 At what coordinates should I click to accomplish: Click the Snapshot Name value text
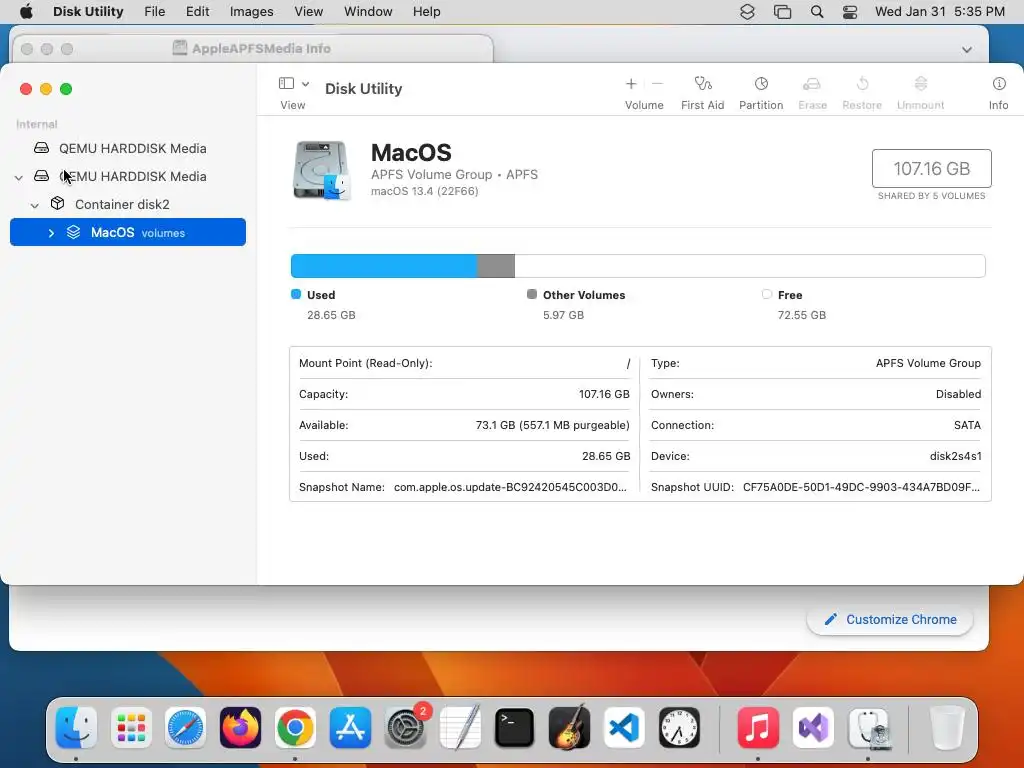click(510, 487)
